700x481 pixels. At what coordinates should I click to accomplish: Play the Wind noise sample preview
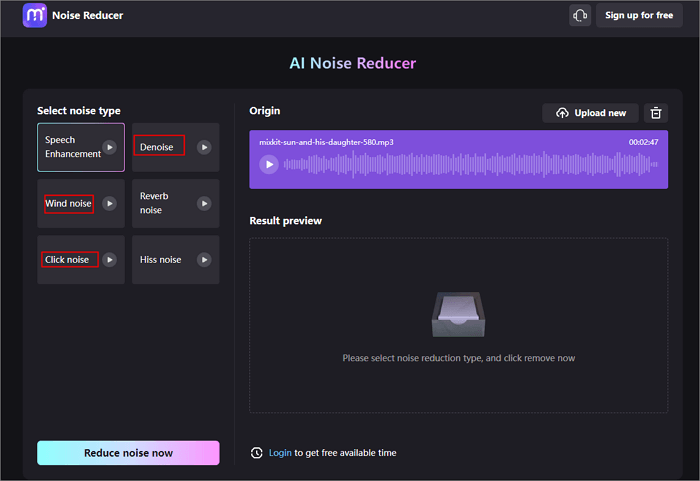click(110, 203)
